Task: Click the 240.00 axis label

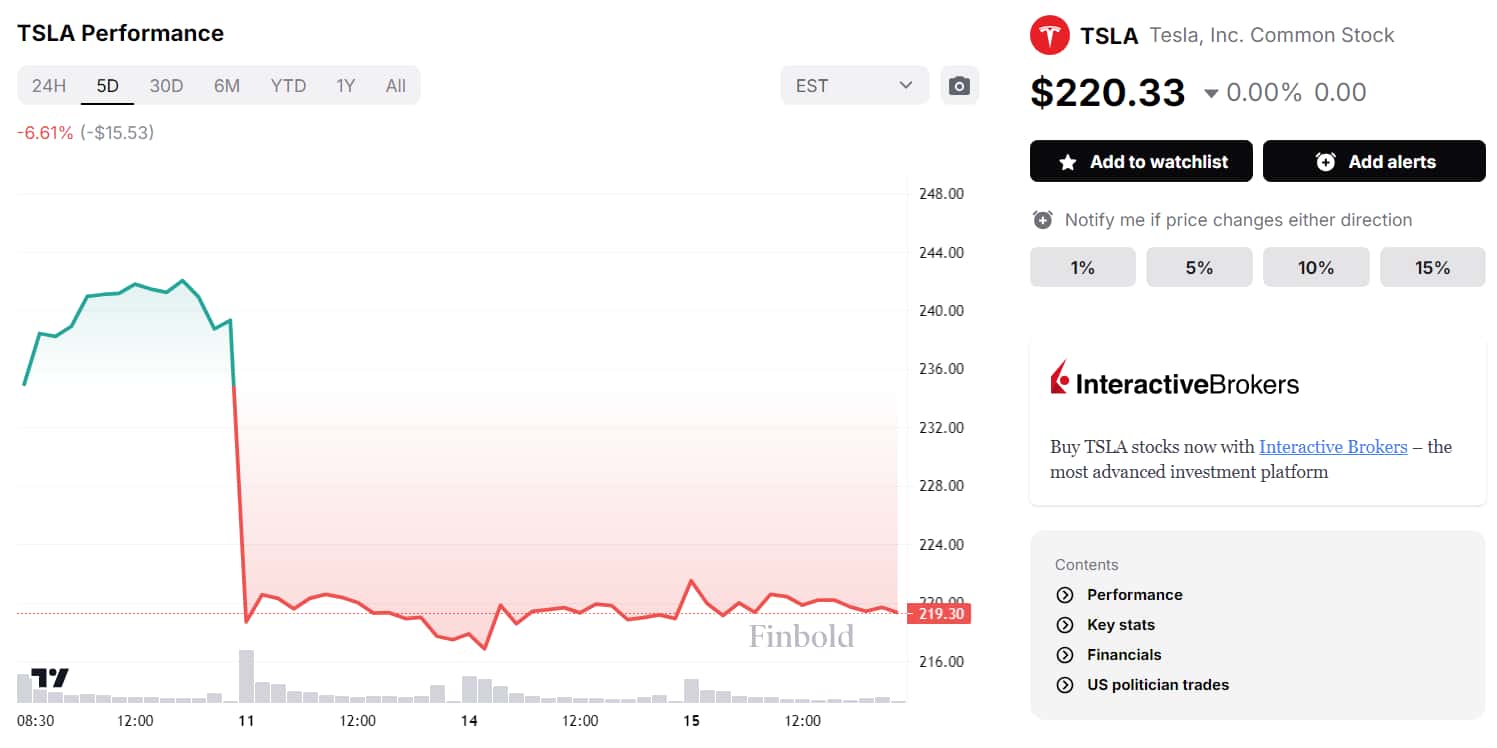Action: pyautogui.click(x=941, y=311)
